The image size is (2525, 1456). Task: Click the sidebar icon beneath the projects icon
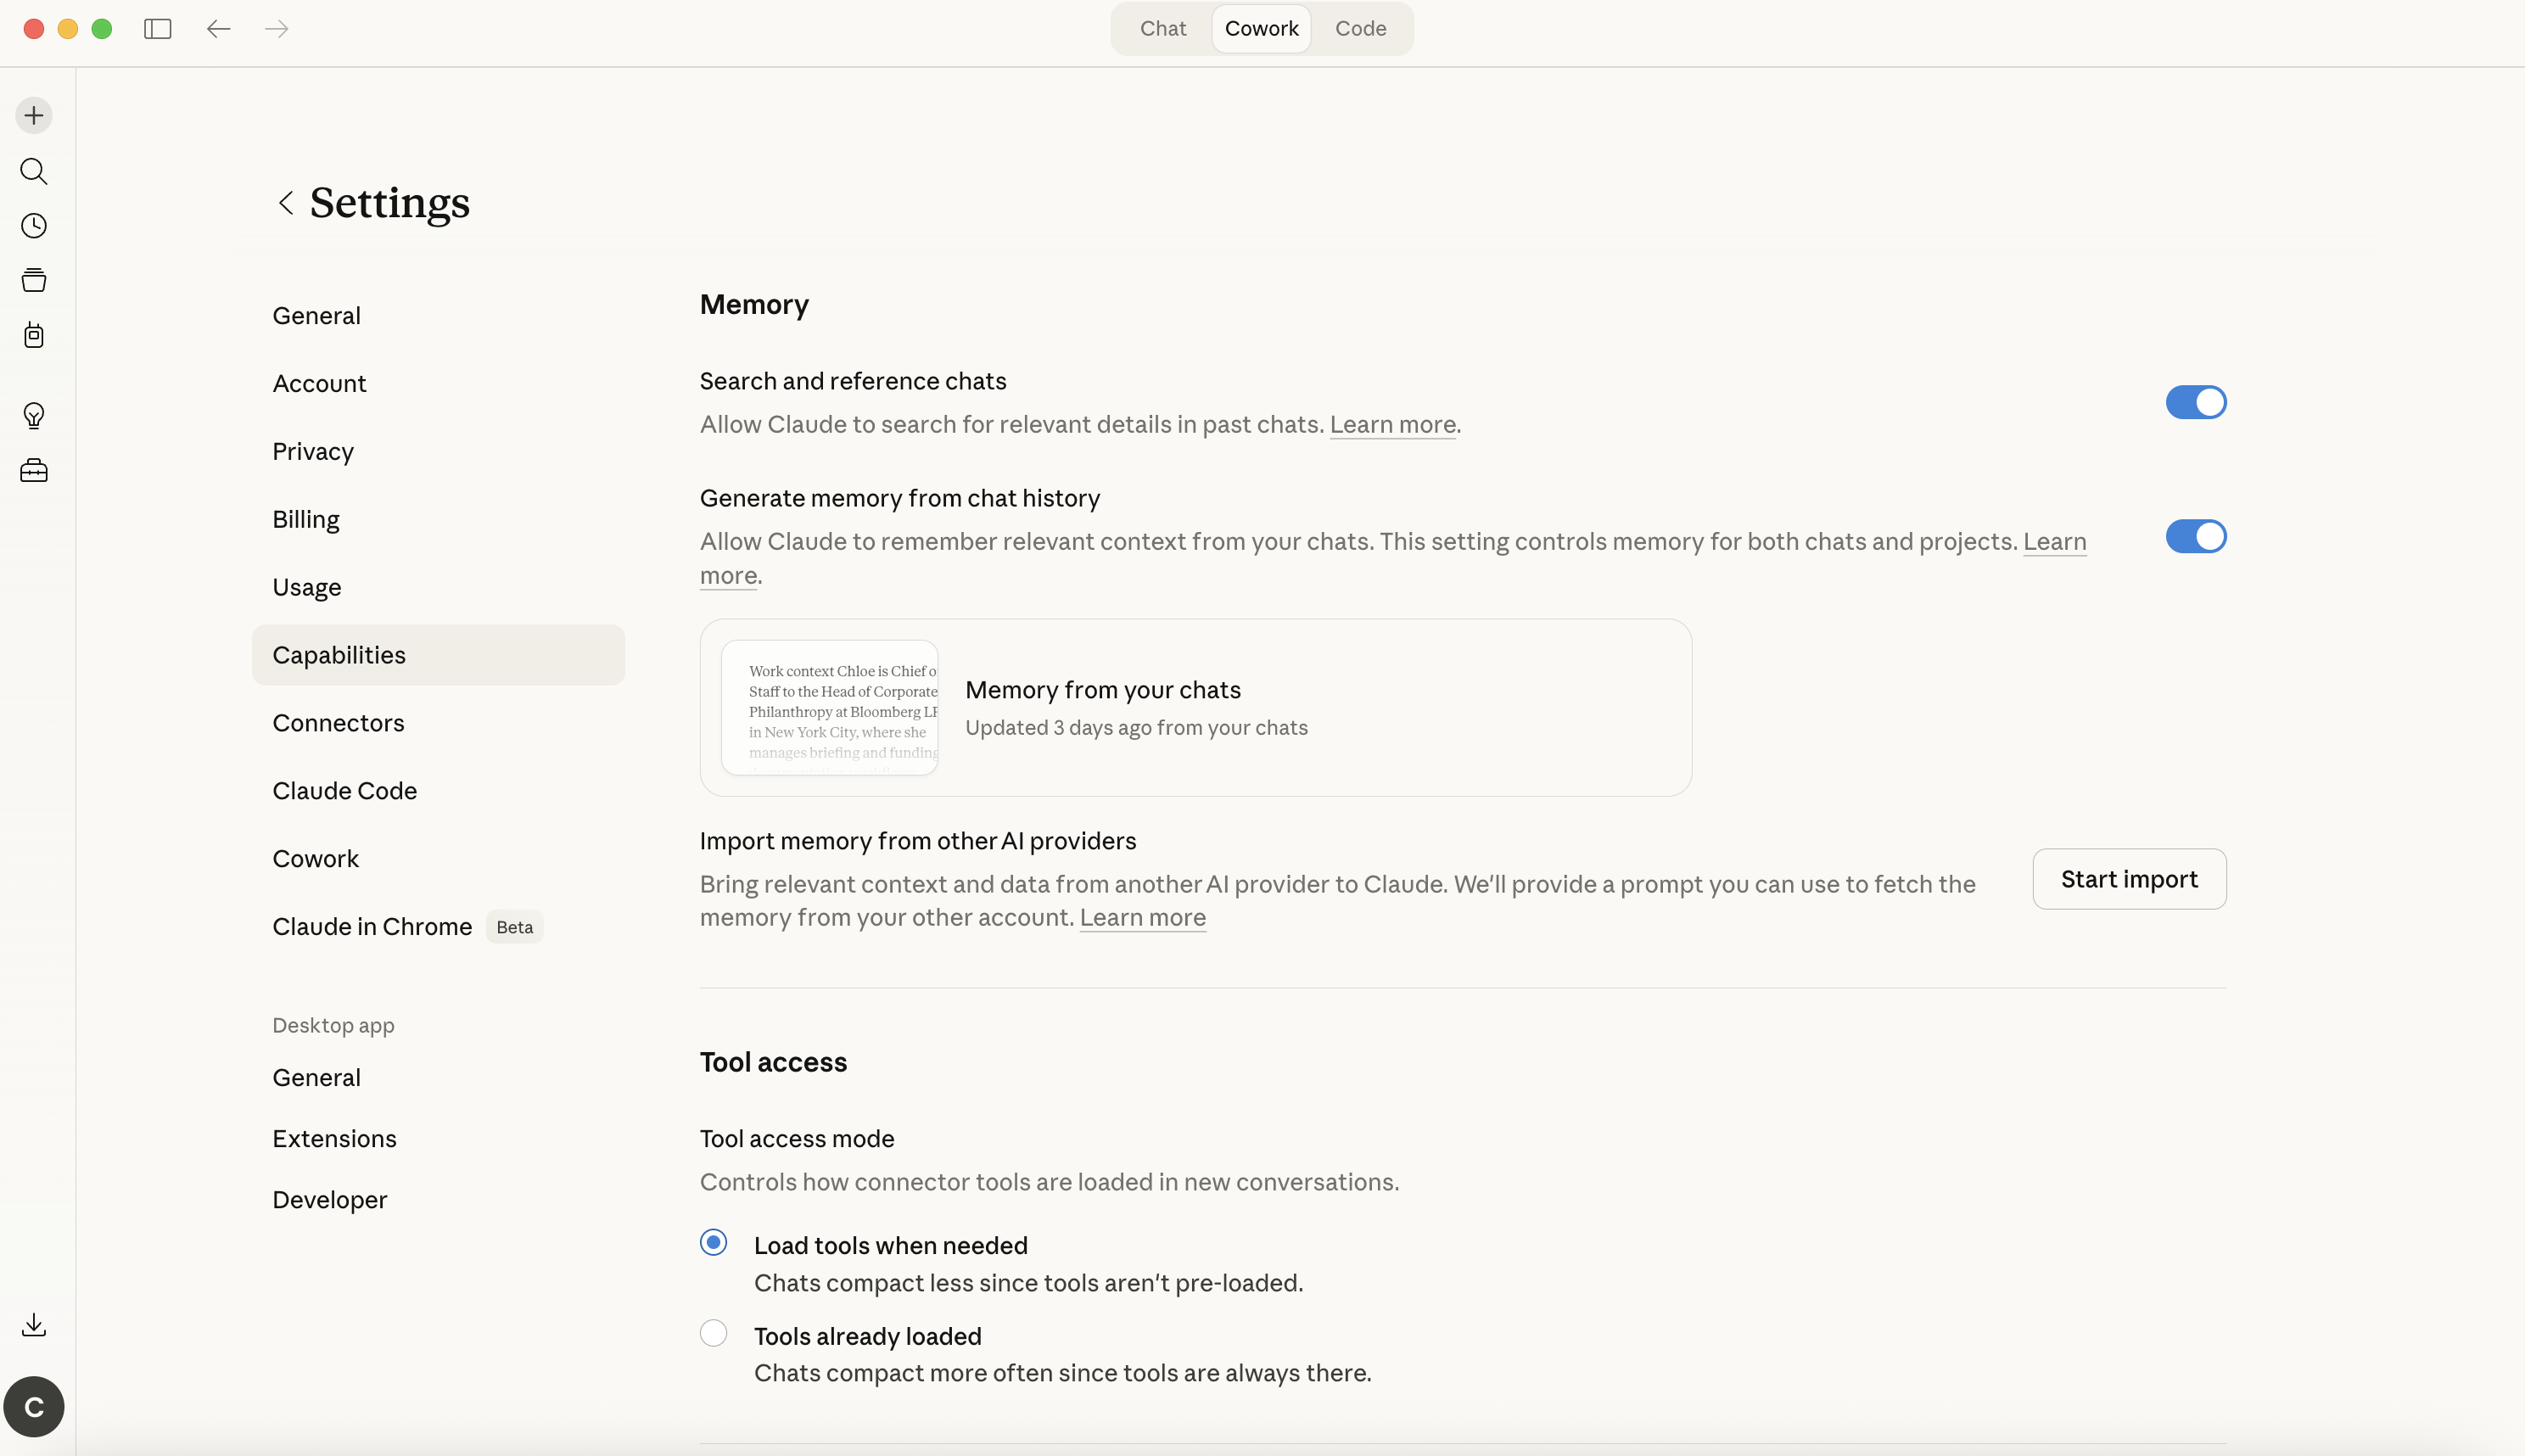[34, 335]
